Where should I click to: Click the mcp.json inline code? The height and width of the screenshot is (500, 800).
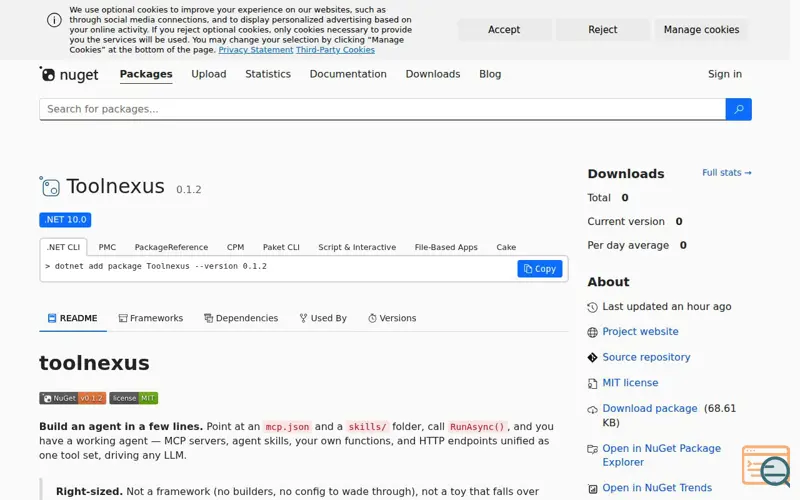(287, 427)
